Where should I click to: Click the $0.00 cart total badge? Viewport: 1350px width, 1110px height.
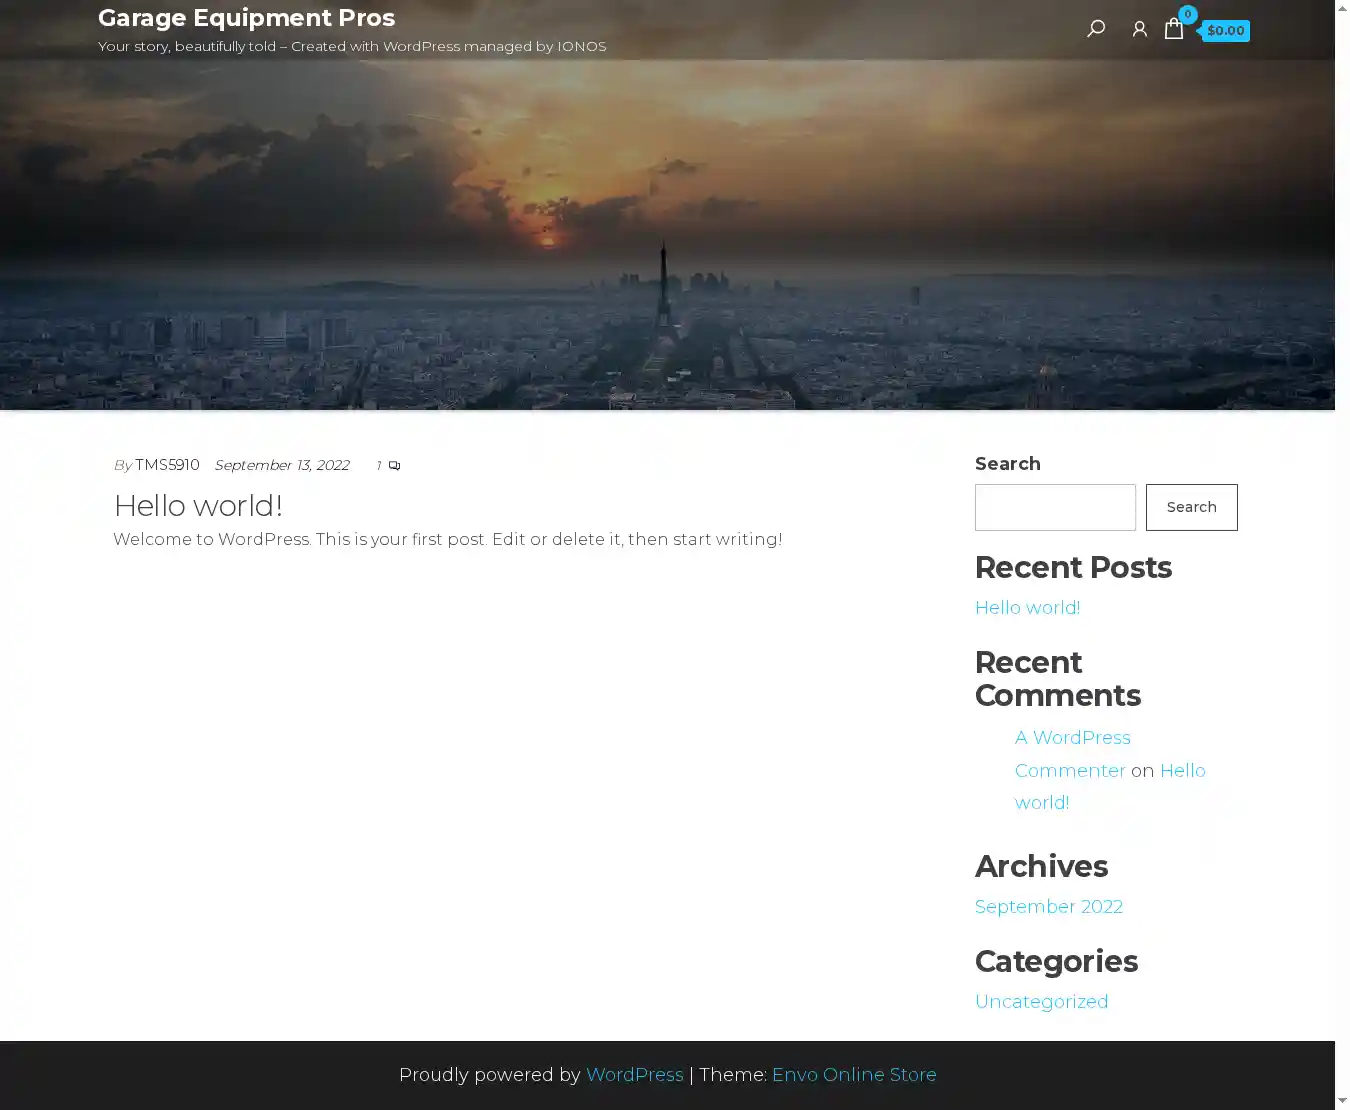1225,31
